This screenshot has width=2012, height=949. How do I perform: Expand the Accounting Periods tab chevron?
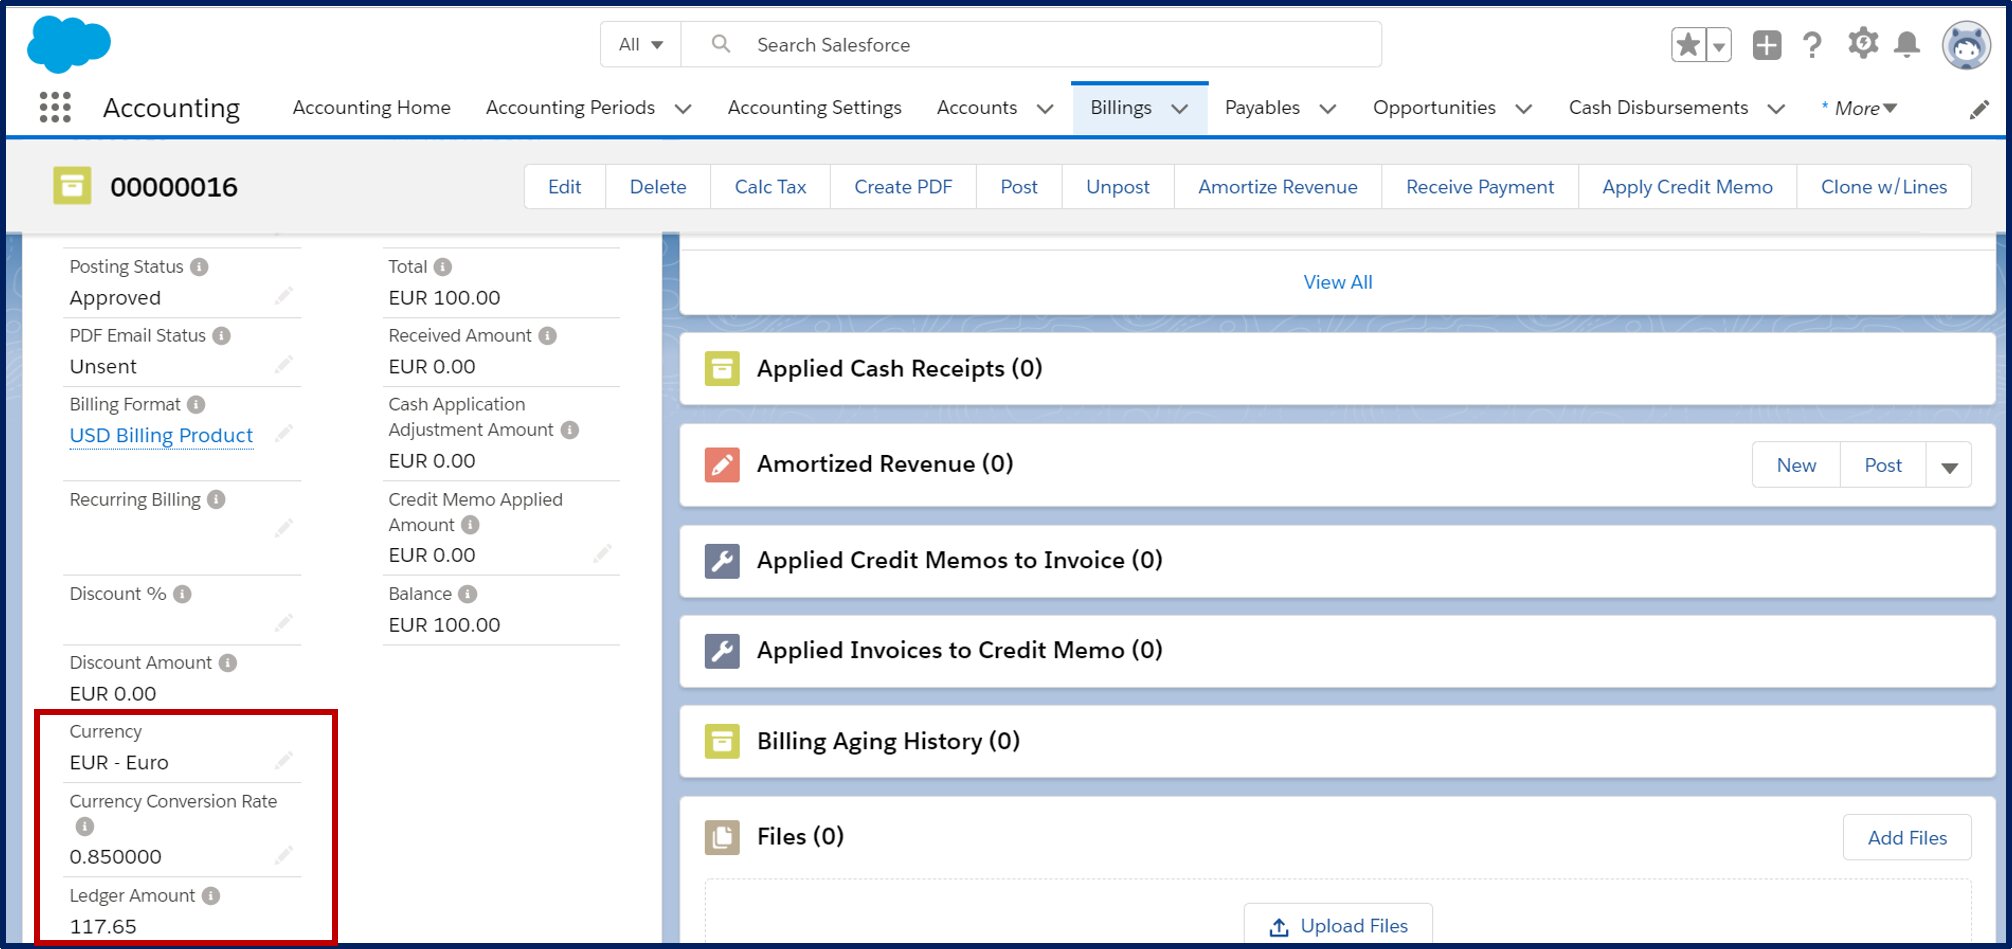(683, 109)
